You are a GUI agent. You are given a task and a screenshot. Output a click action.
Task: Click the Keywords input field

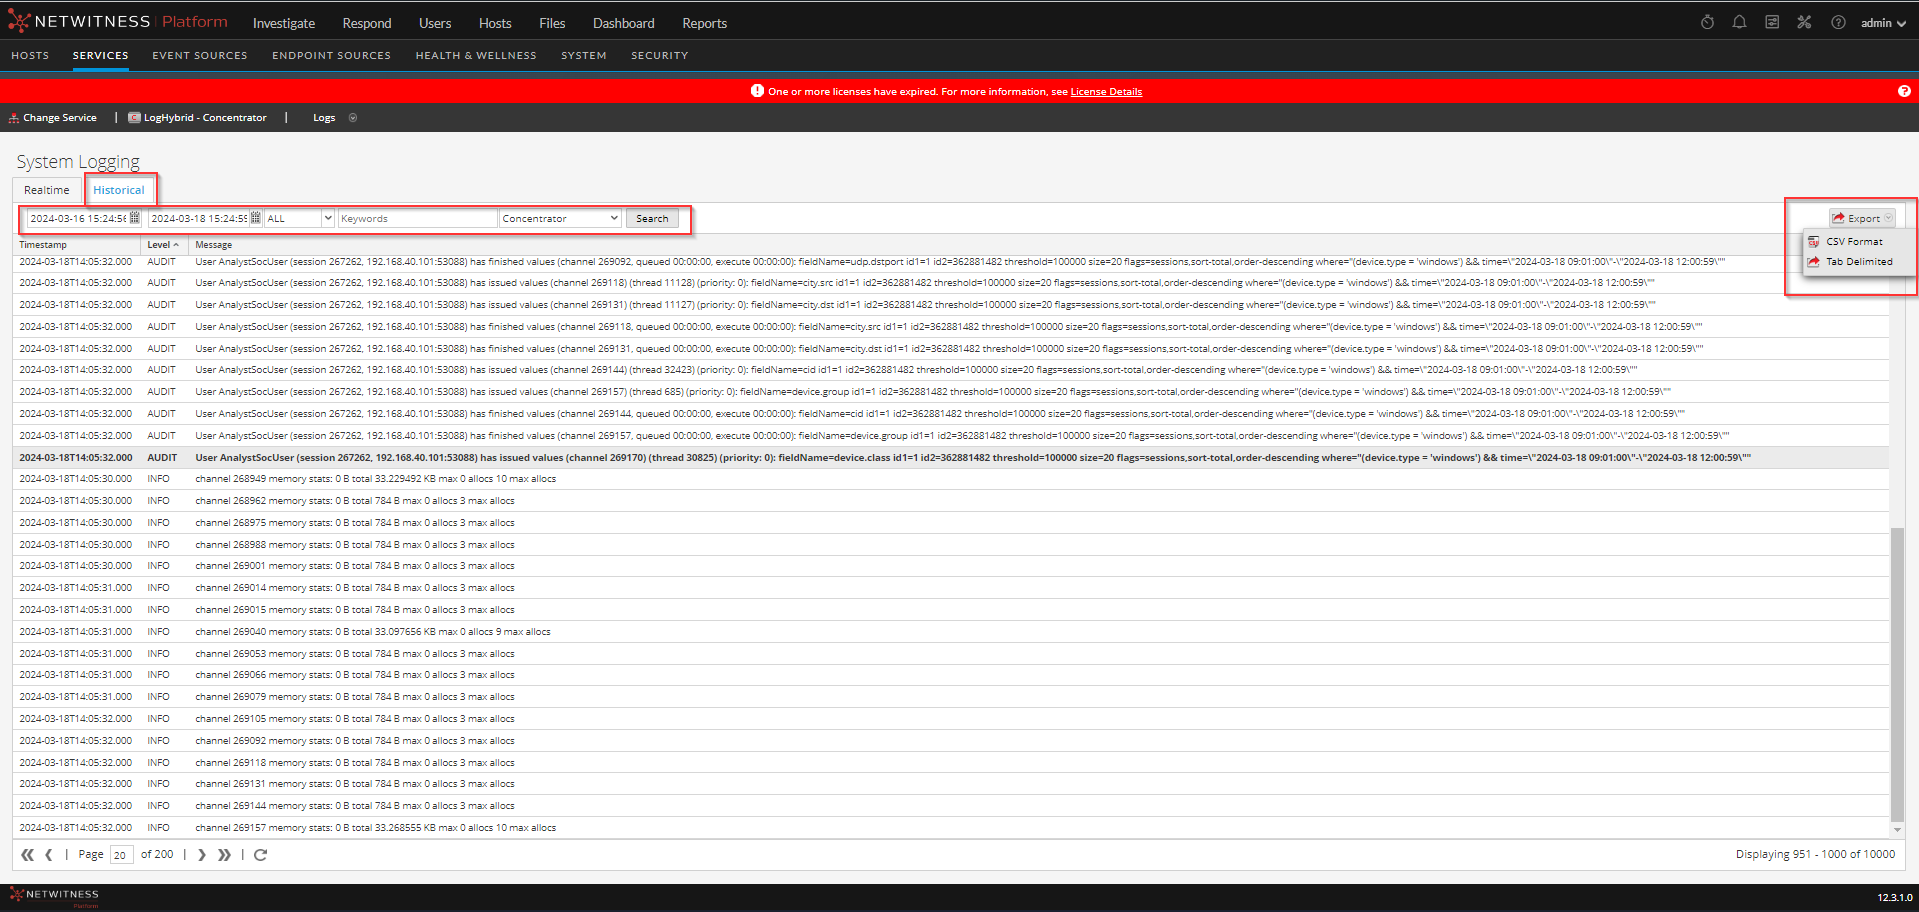(417, 218)
